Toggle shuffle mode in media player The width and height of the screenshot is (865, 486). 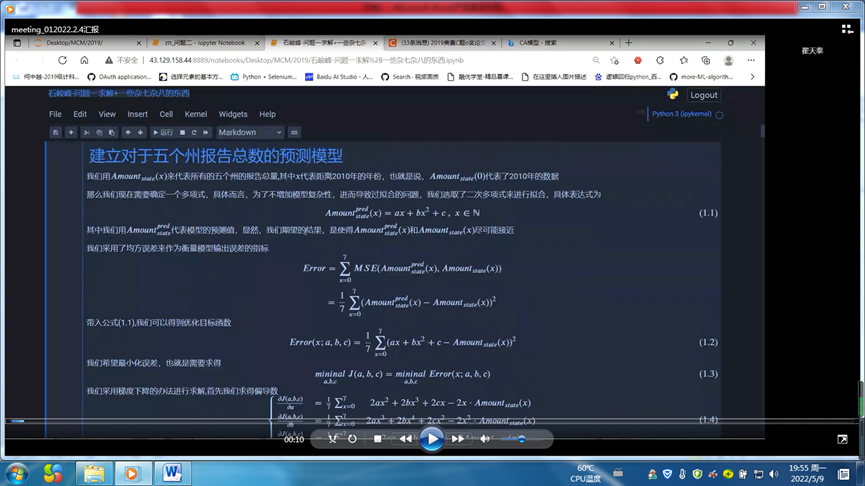point(333,439)
